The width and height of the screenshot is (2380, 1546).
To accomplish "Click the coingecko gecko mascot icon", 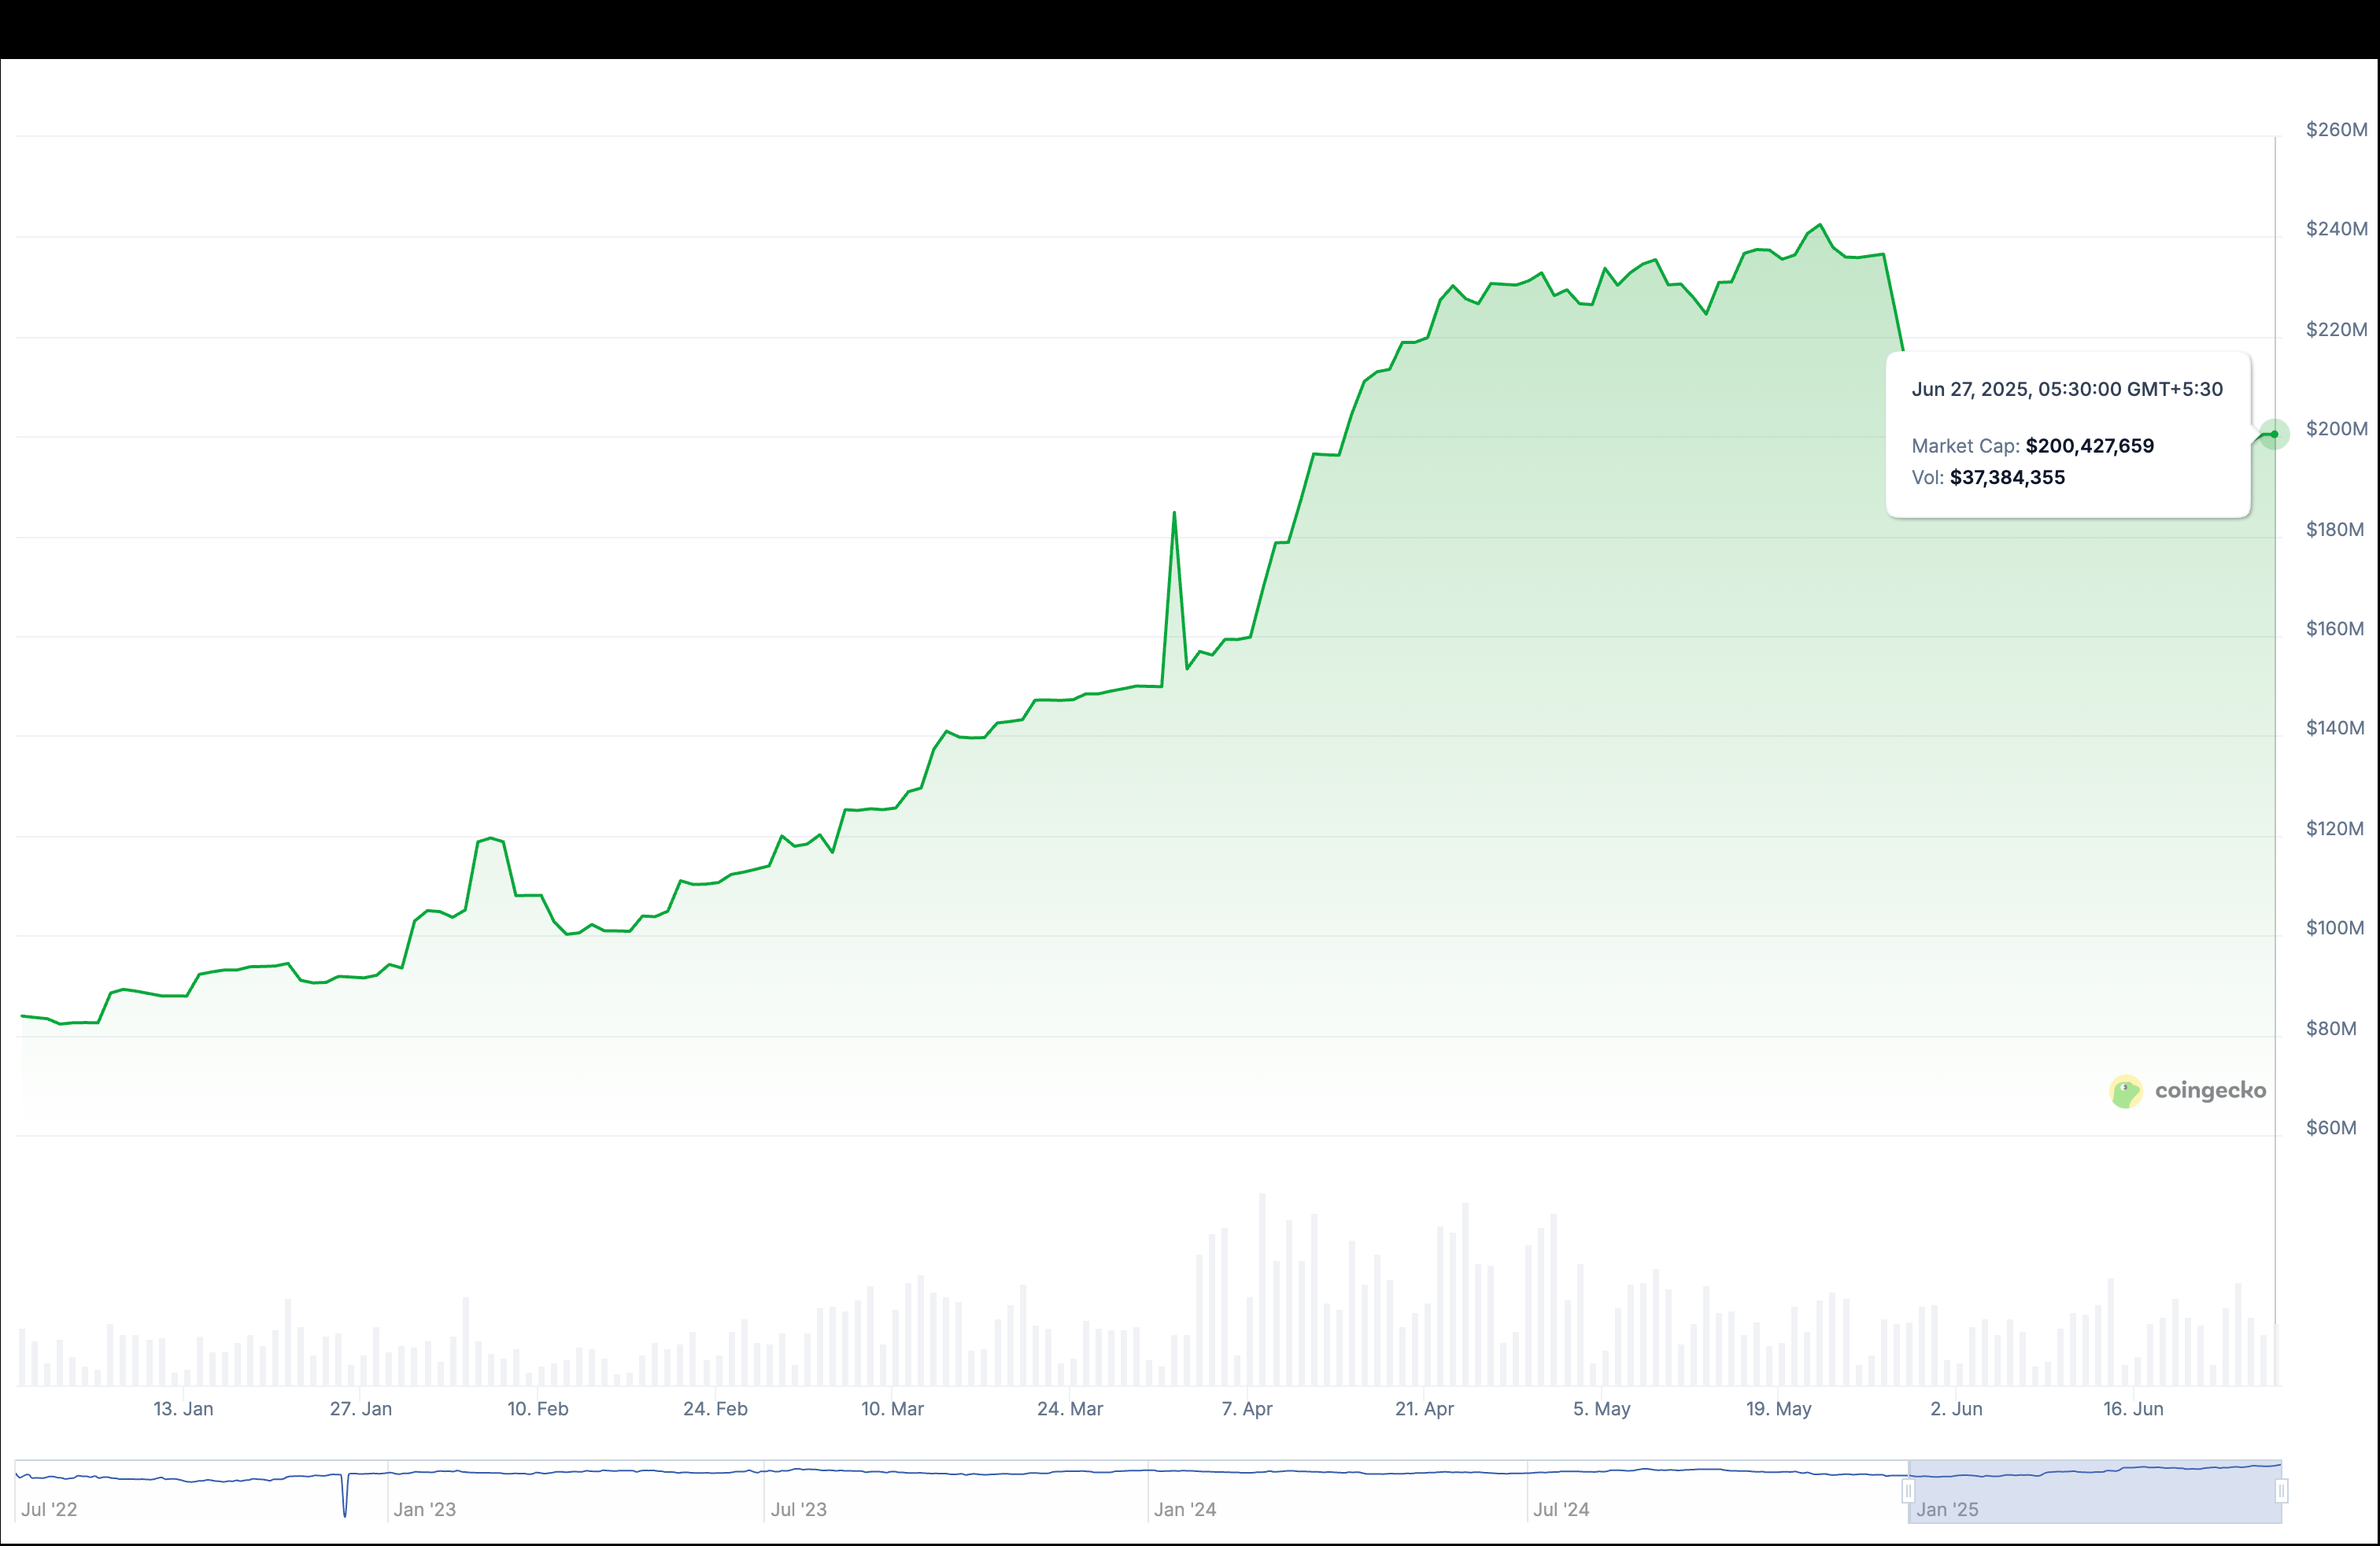I will tap(2127, 1091).
